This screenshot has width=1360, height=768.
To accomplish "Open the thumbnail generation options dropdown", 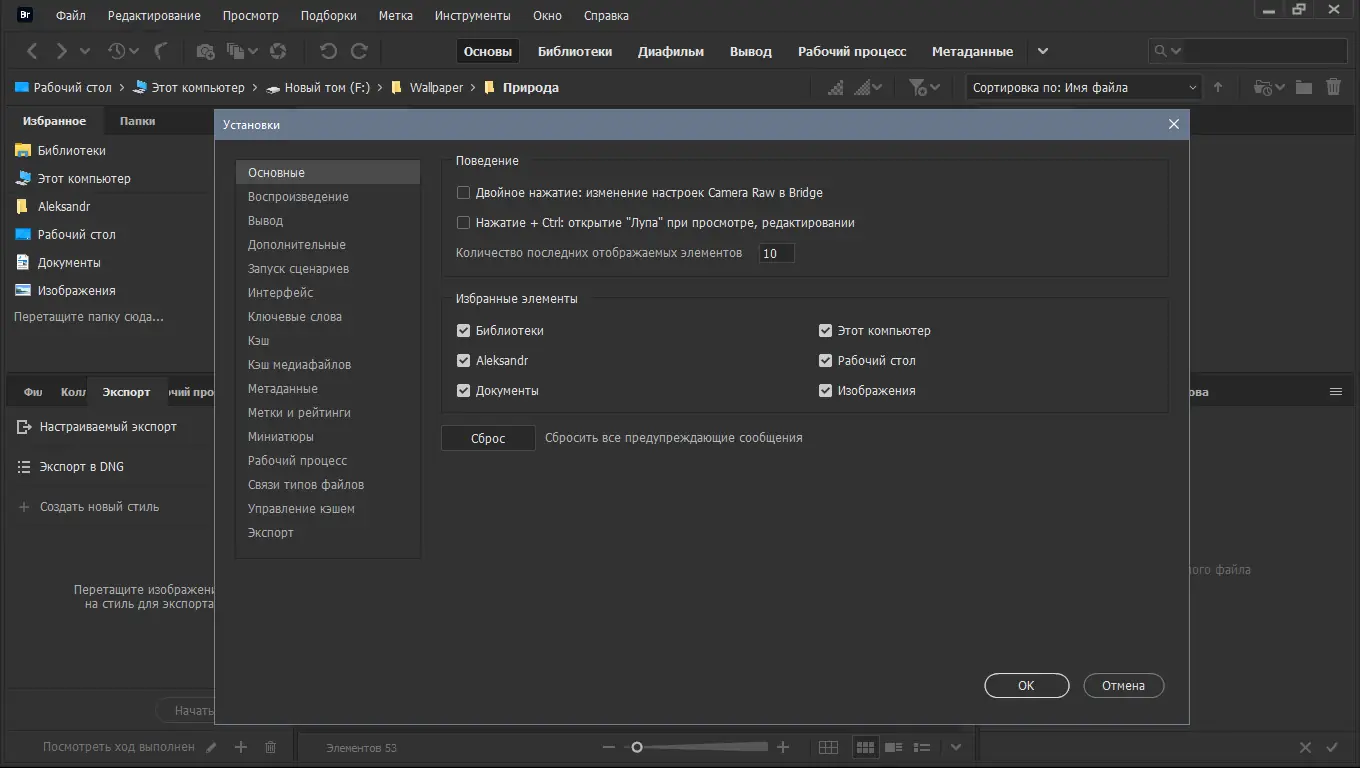I will pos(867,88).
